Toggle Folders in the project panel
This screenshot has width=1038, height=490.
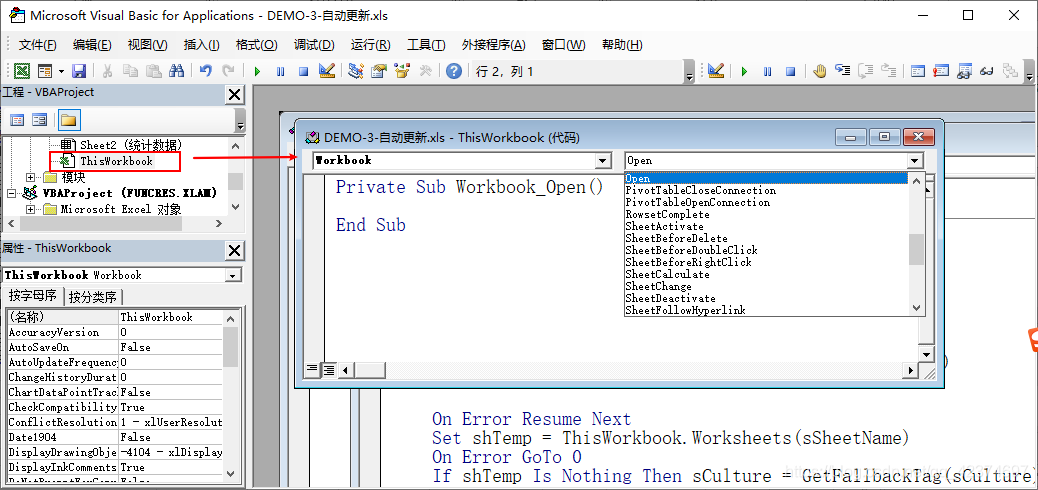[x=69, y=120]
